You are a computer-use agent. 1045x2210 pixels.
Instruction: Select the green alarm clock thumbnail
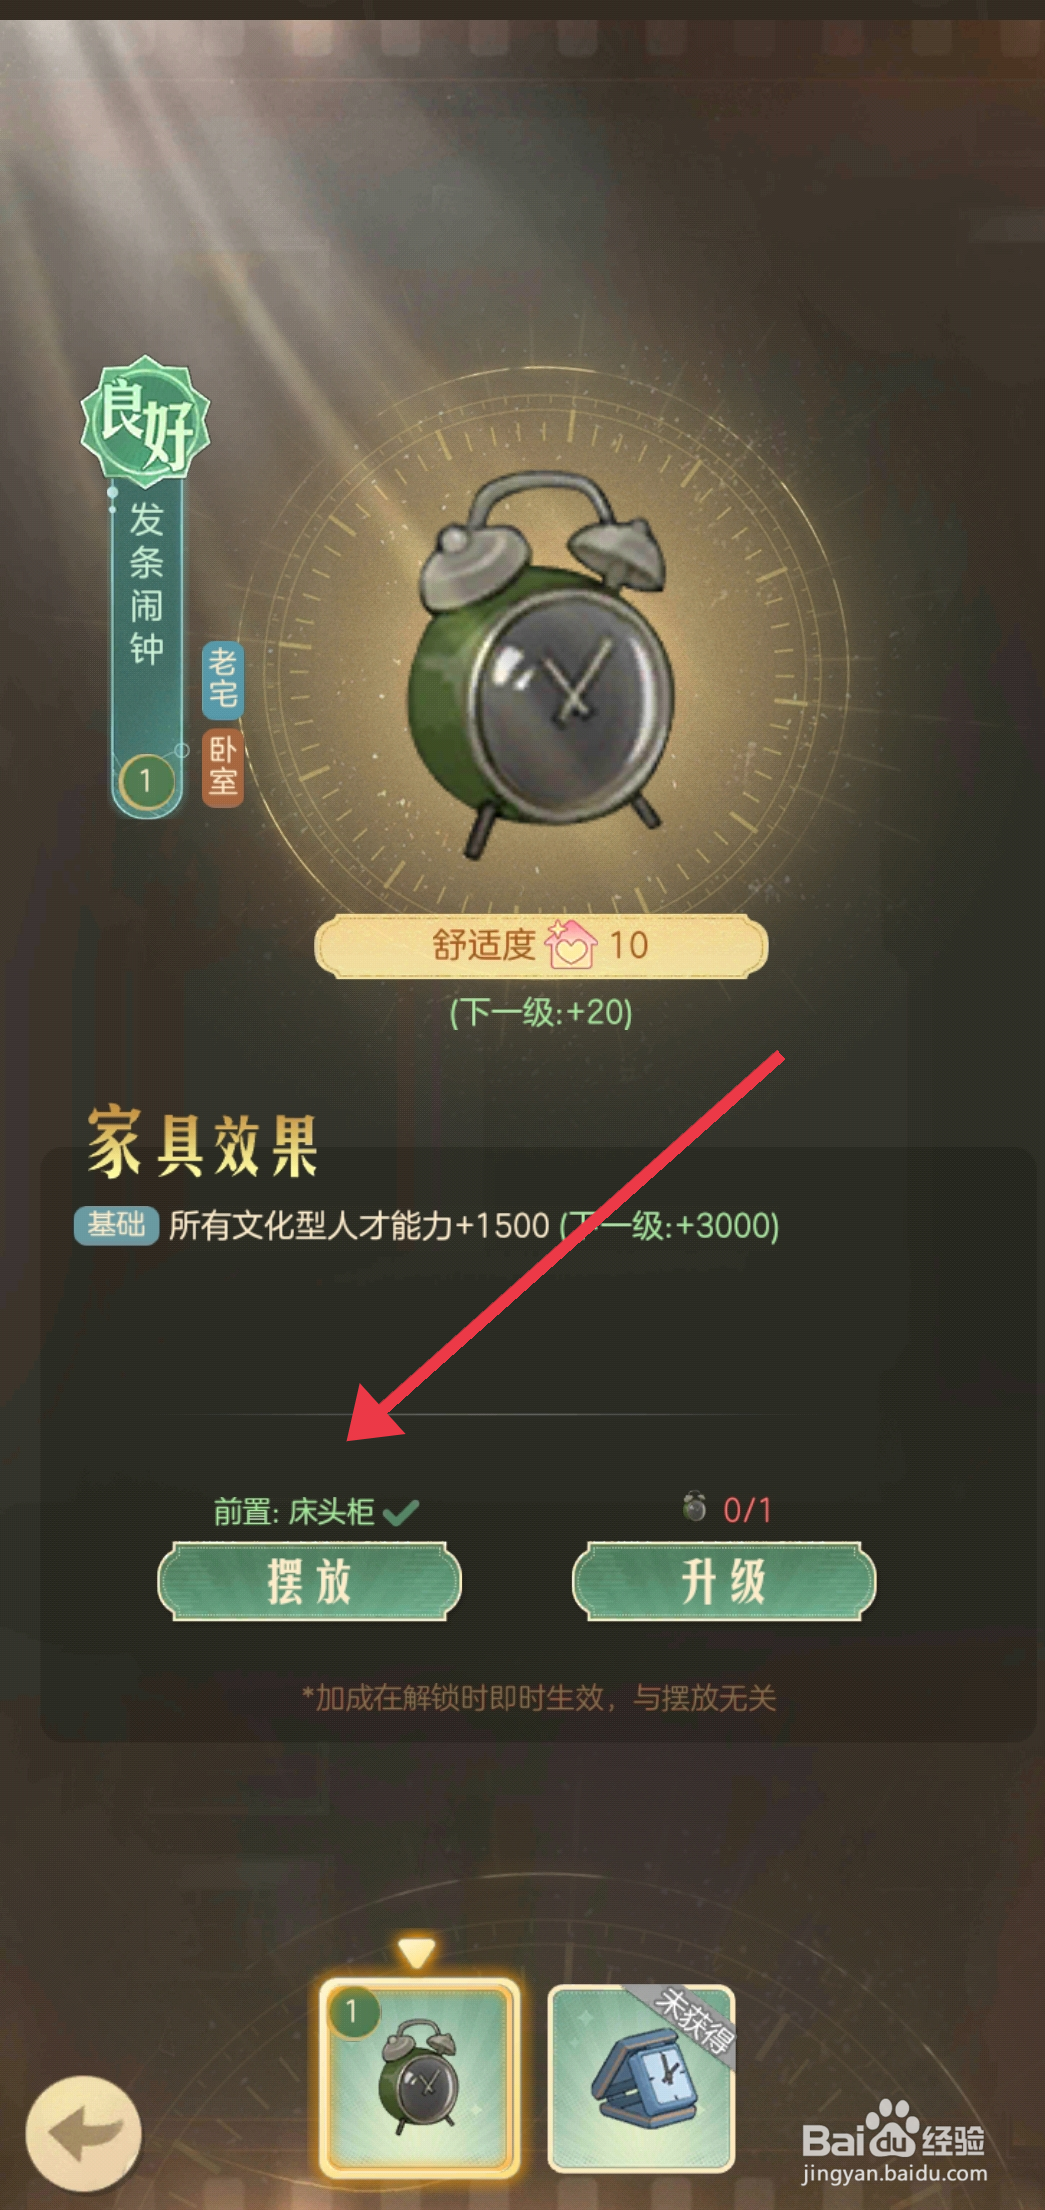click(420, 2078)
